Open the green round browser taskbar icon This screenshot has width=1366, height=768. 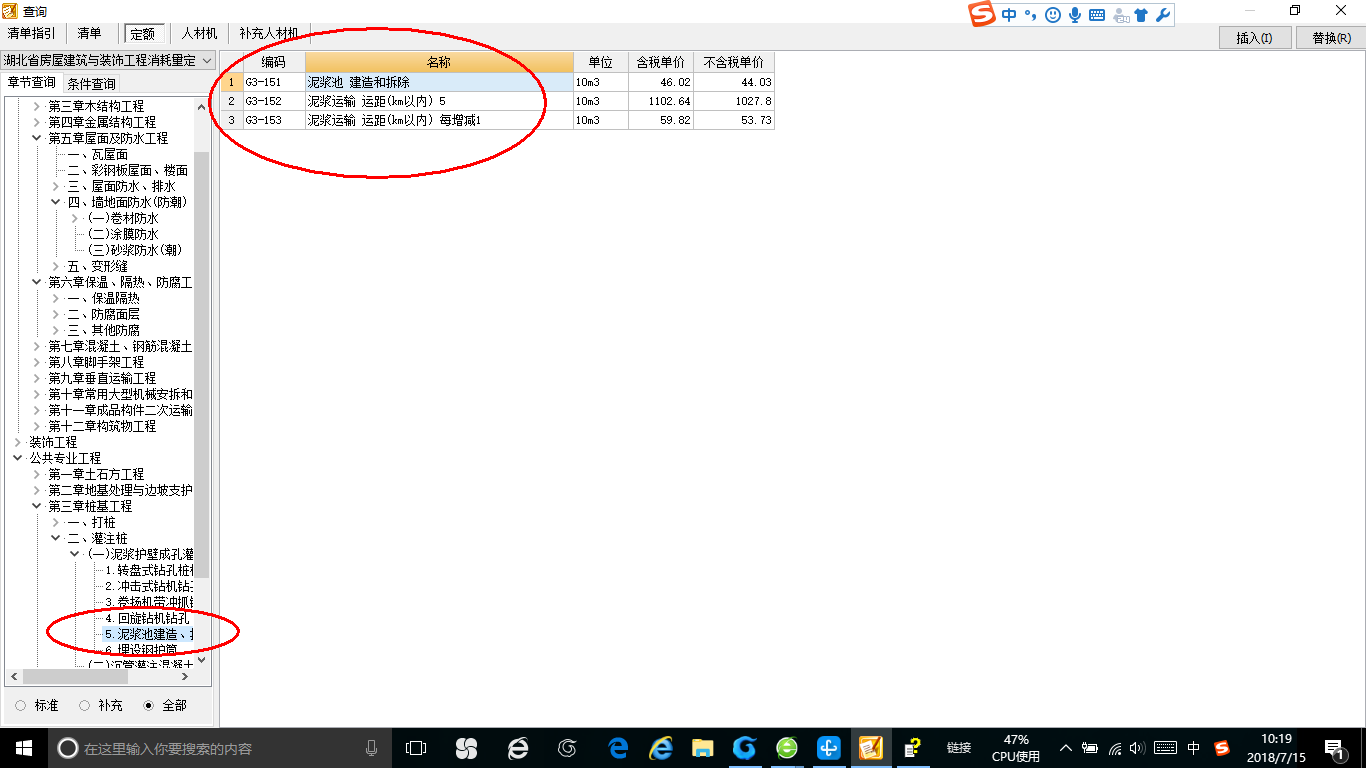tap(787, 748)
